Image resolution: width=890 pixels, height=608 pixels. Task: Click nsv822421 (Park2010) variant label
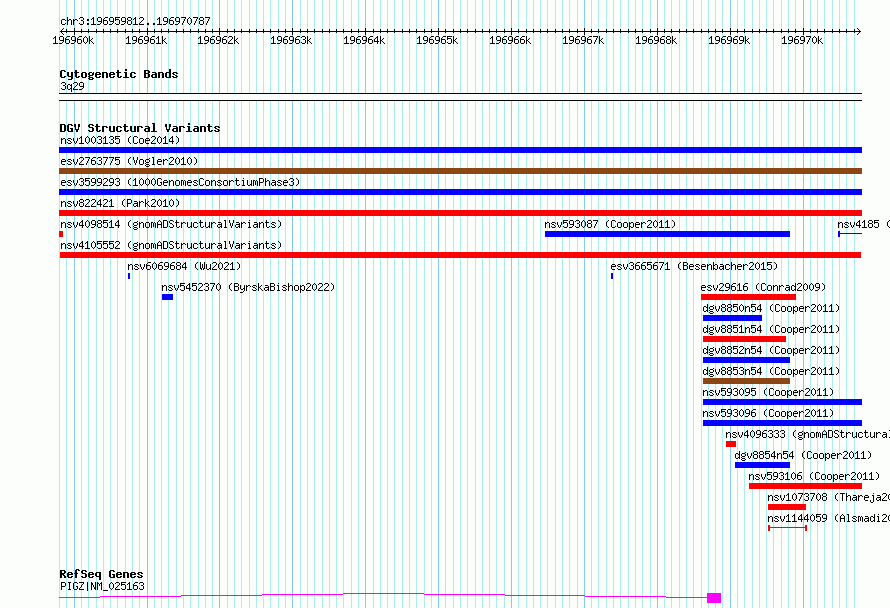(x=120, y=203)
